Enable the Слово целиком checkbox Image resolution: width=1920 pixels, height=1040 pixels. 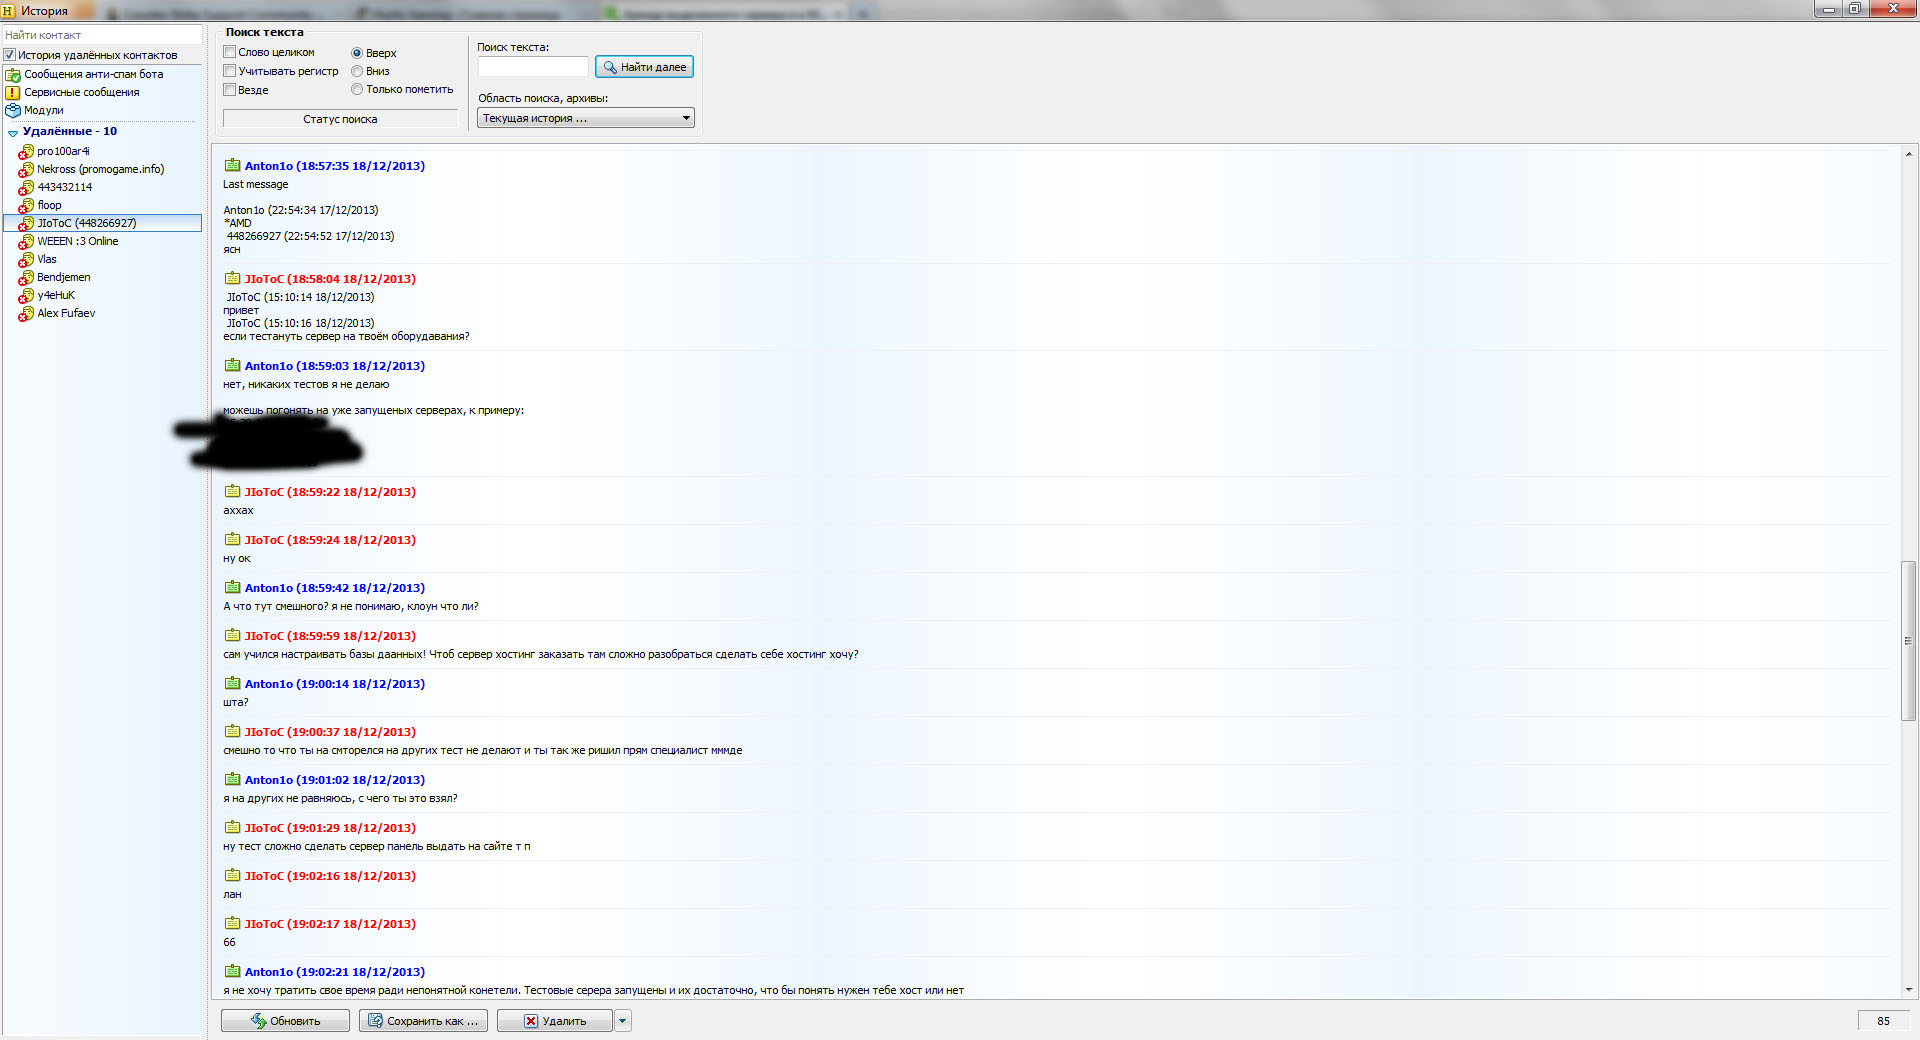pos(229,52)
